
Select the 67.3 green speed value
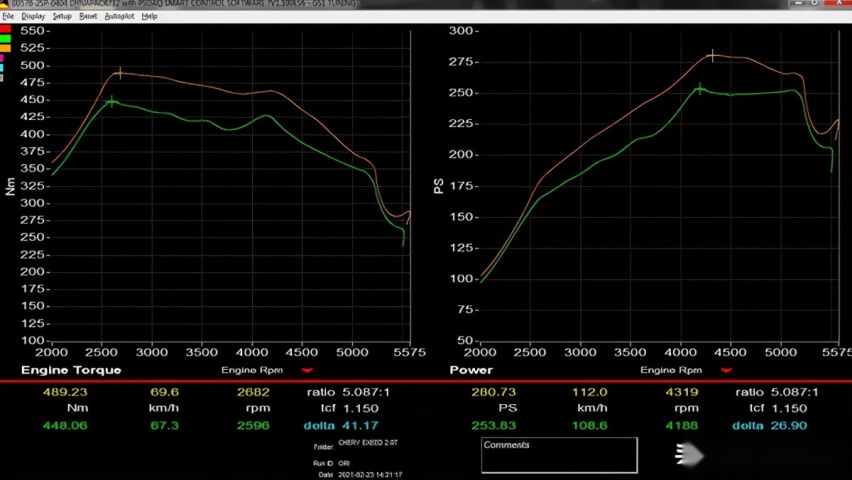(x=164, y=425)
